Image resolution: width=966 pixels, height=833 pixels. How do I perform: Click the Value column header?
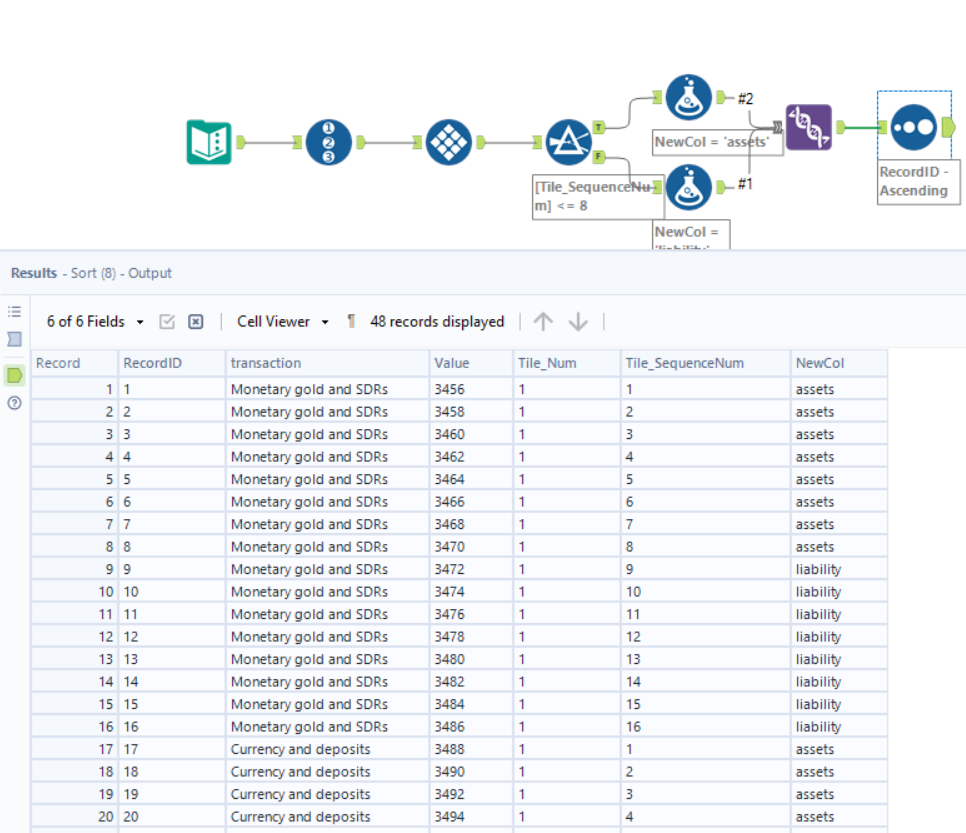471,363
